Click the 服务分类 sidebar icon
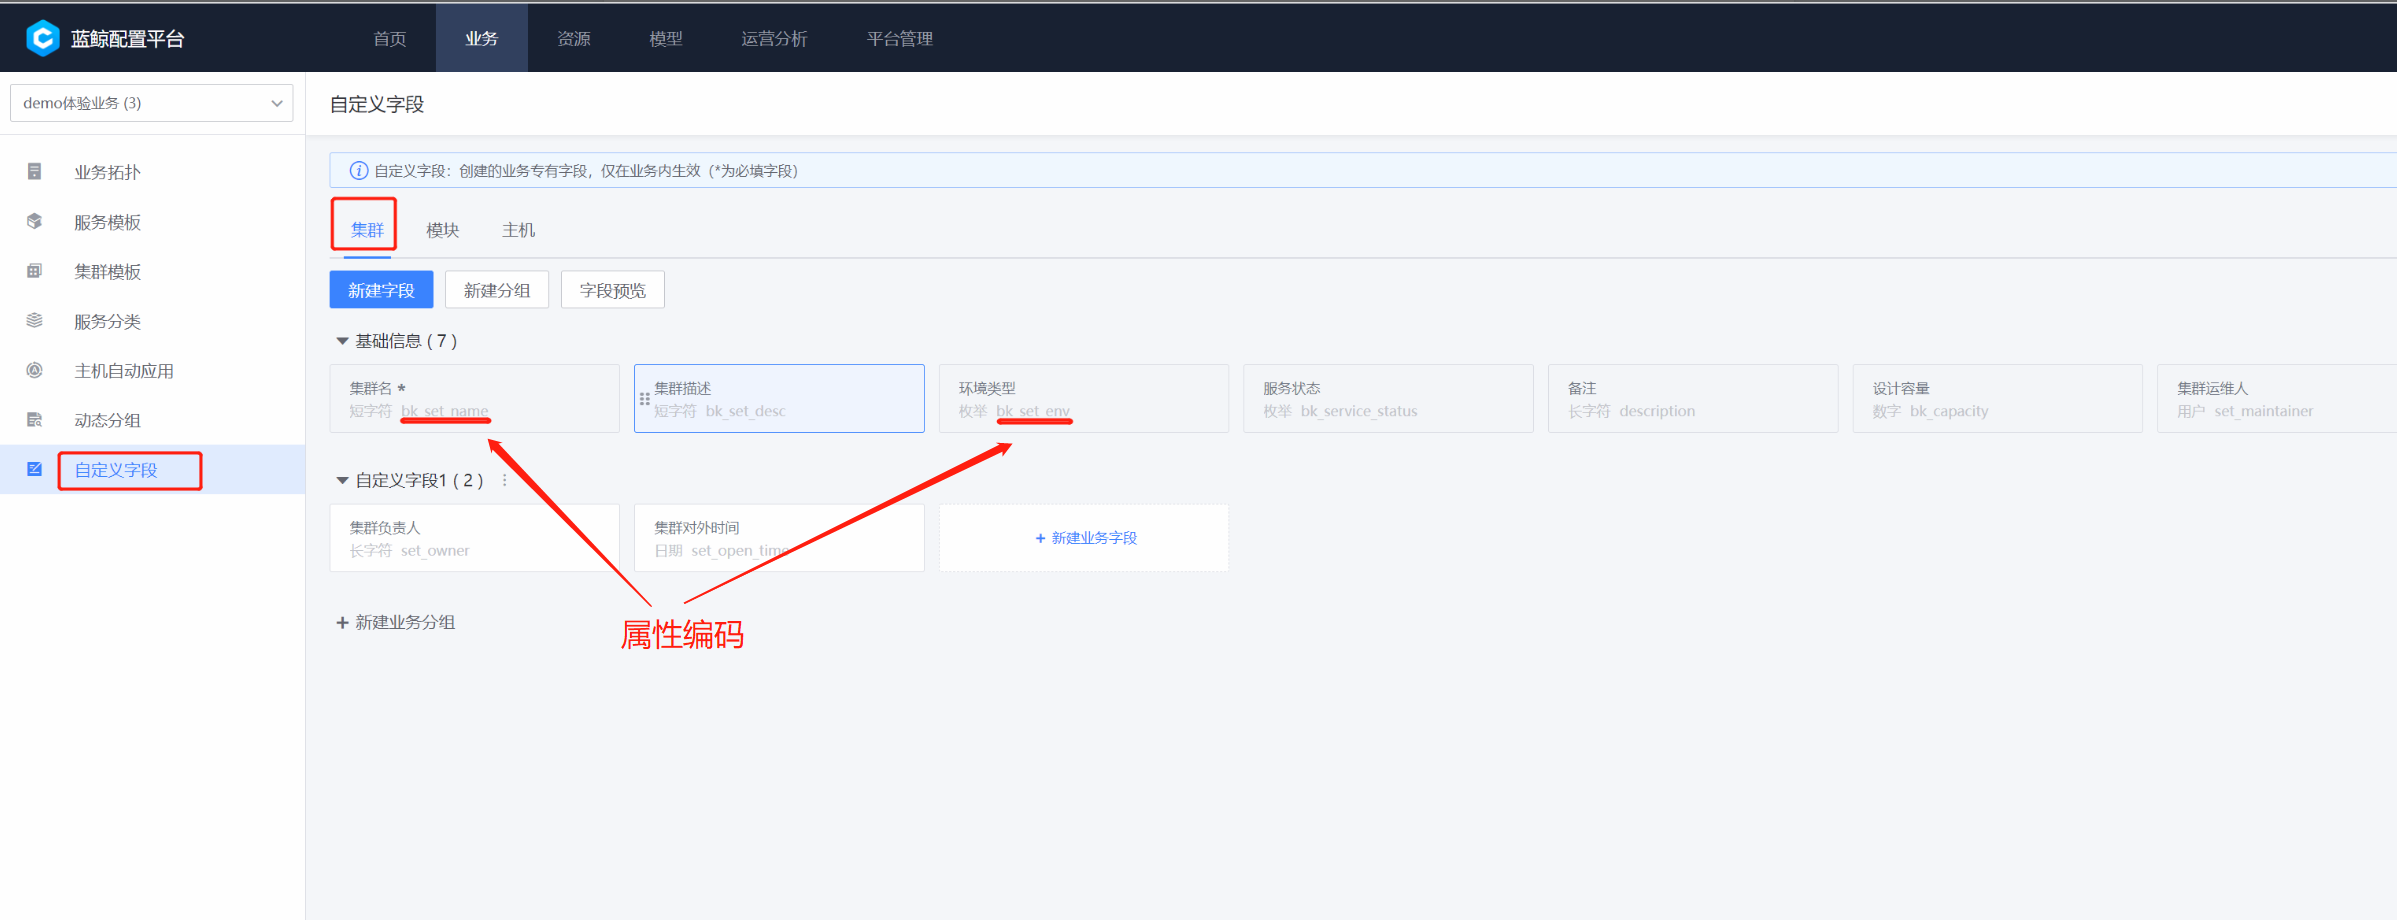 [x=34, y=320]
